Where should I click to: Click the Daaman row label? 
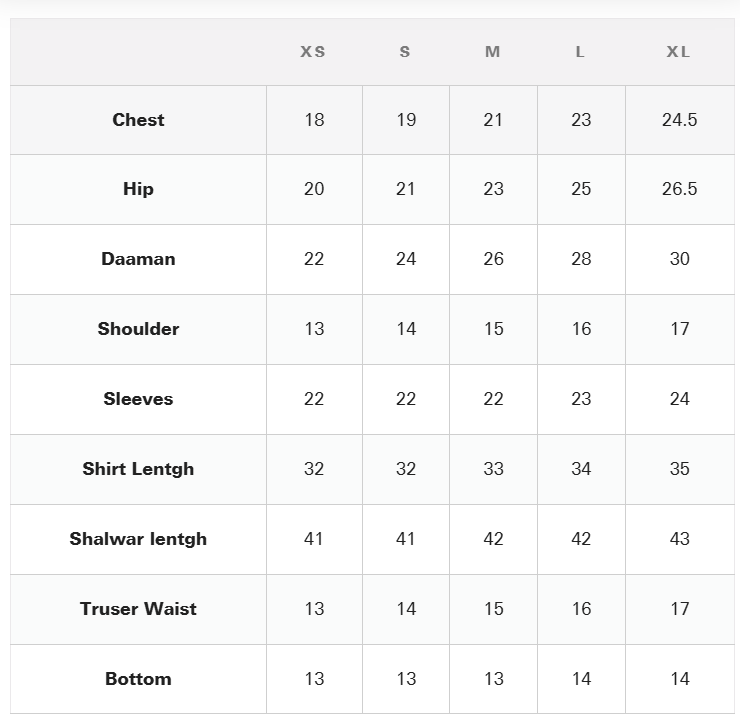(x=138, y=259)
